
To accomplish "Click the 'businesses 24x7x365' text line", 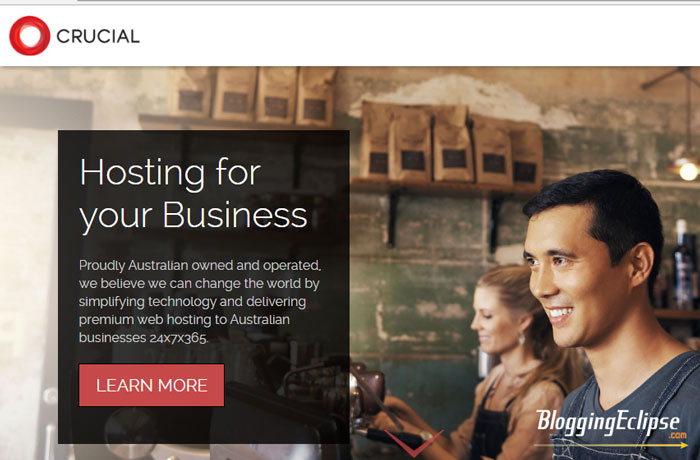I will [143, 338].
